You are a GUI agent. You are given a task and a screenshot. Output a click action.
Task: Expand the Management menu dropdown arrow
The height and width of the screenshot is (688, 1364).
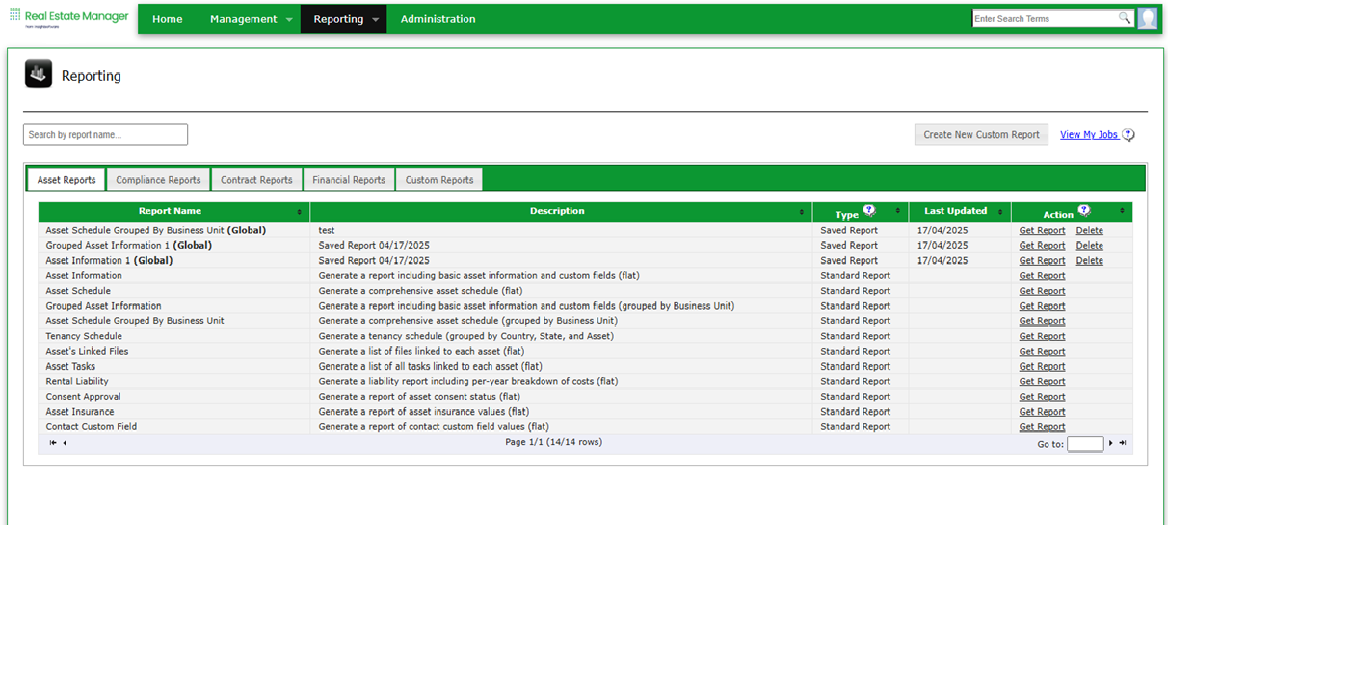click(x=289, y=20)
